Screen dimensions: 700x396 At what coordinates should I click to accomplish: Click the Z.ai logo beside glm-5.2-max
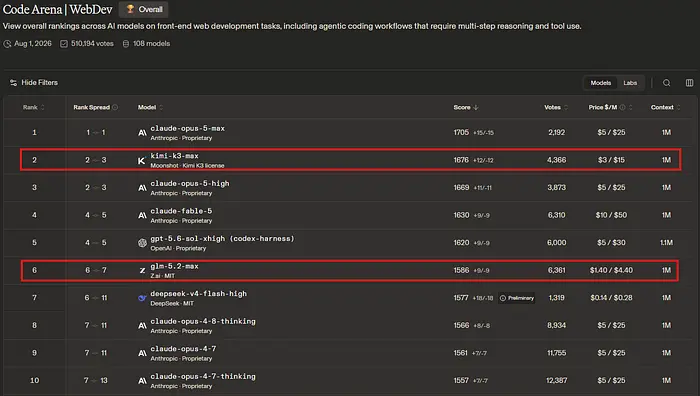point(142,271)
